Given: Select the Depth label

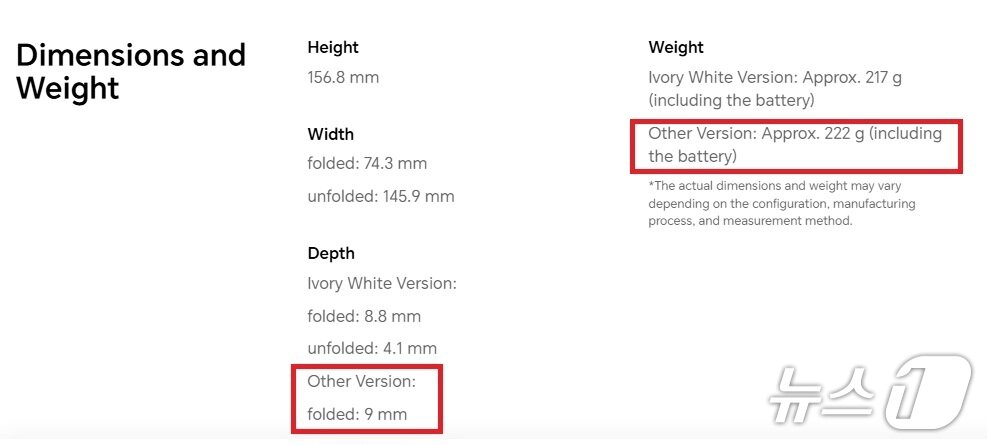Looking at the screenshot, I should (331, 253).
